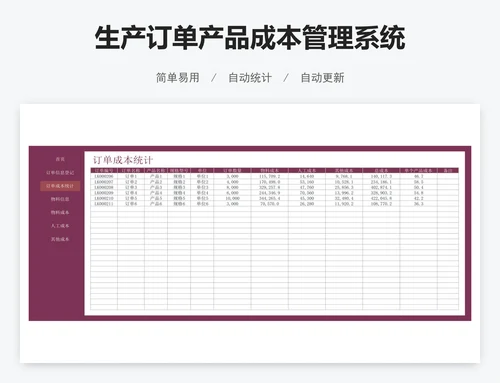Click the 产品6 cell
Image resolution: width=500 pixels, height=383 pixels.
[156, 204]
